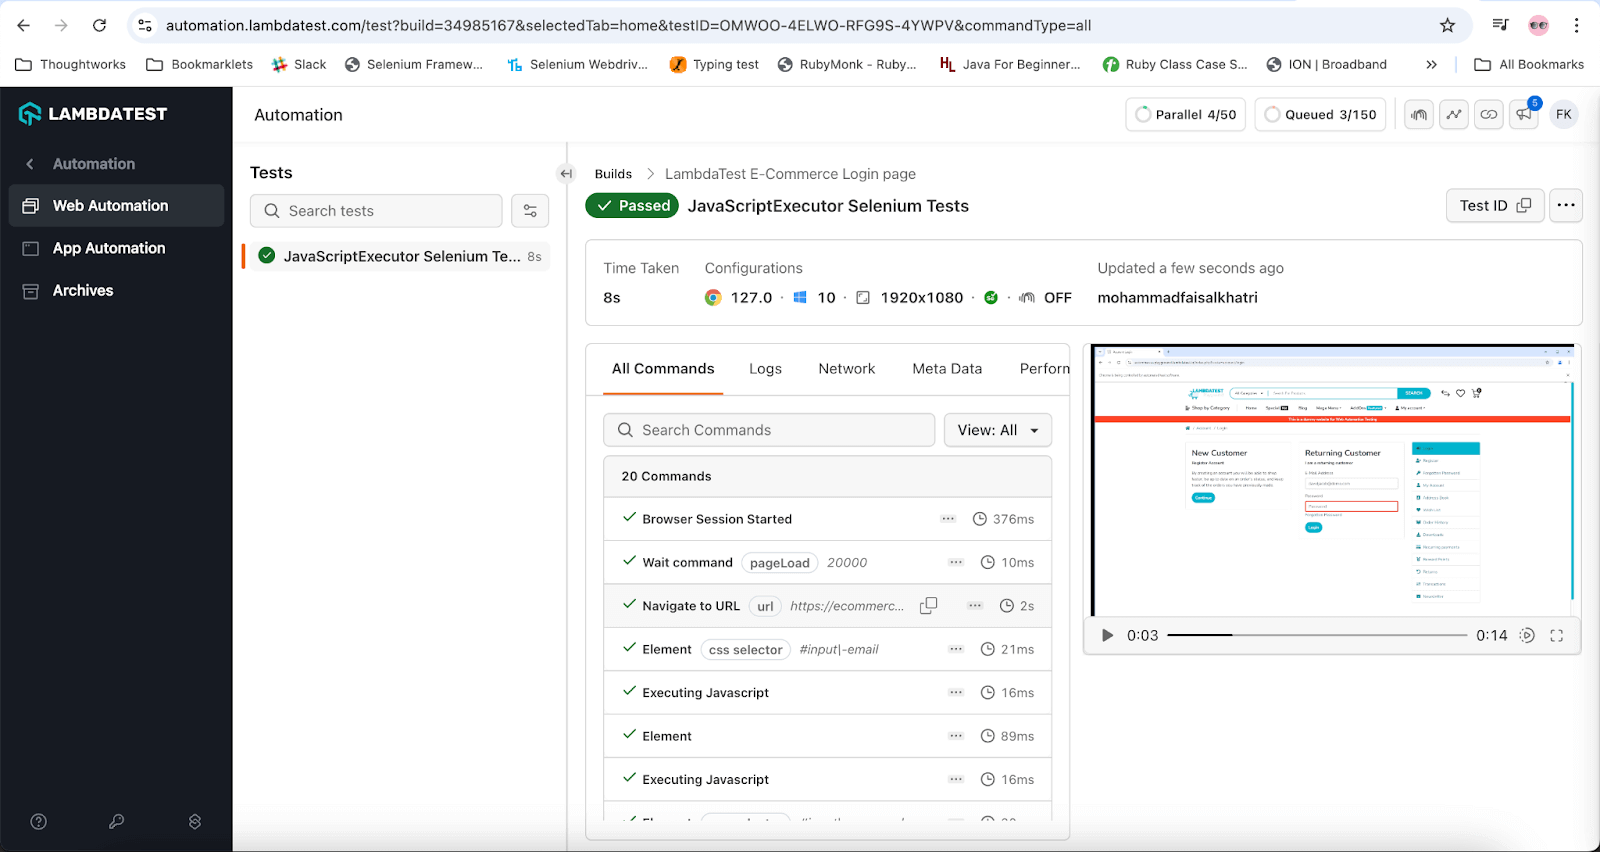1600x852 pixels.
Task: Open the test three-dot options menu
Action: (1566, 205)
